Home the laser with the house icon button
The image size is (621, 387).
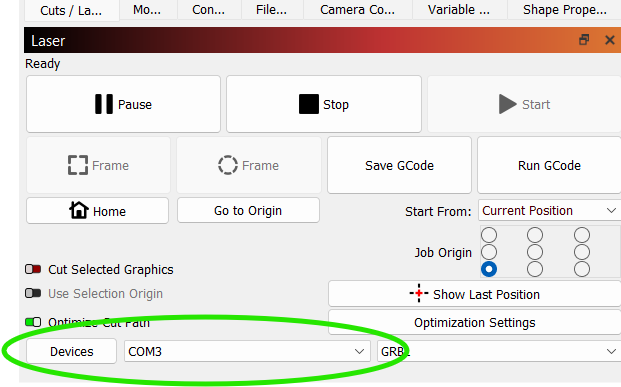[x=97, y=211]
